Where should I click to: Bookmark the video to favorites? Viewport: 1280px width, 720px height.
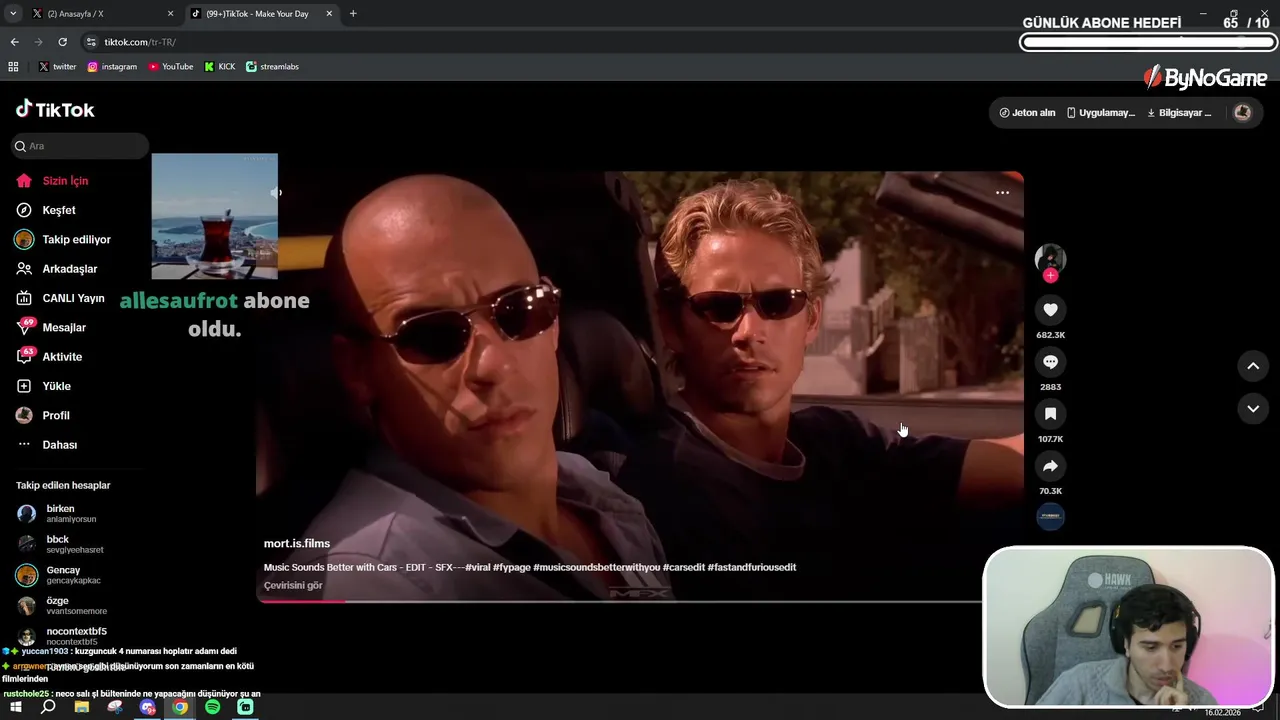(1050, 414)
